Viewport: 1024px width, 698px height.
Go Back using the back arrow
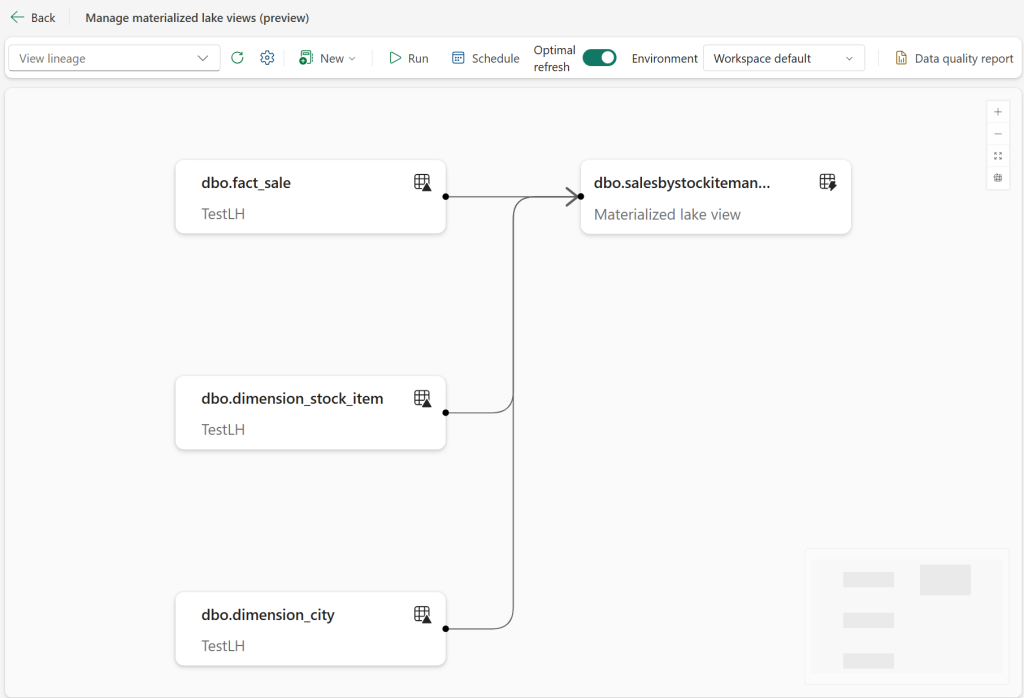tap(33, 17)
